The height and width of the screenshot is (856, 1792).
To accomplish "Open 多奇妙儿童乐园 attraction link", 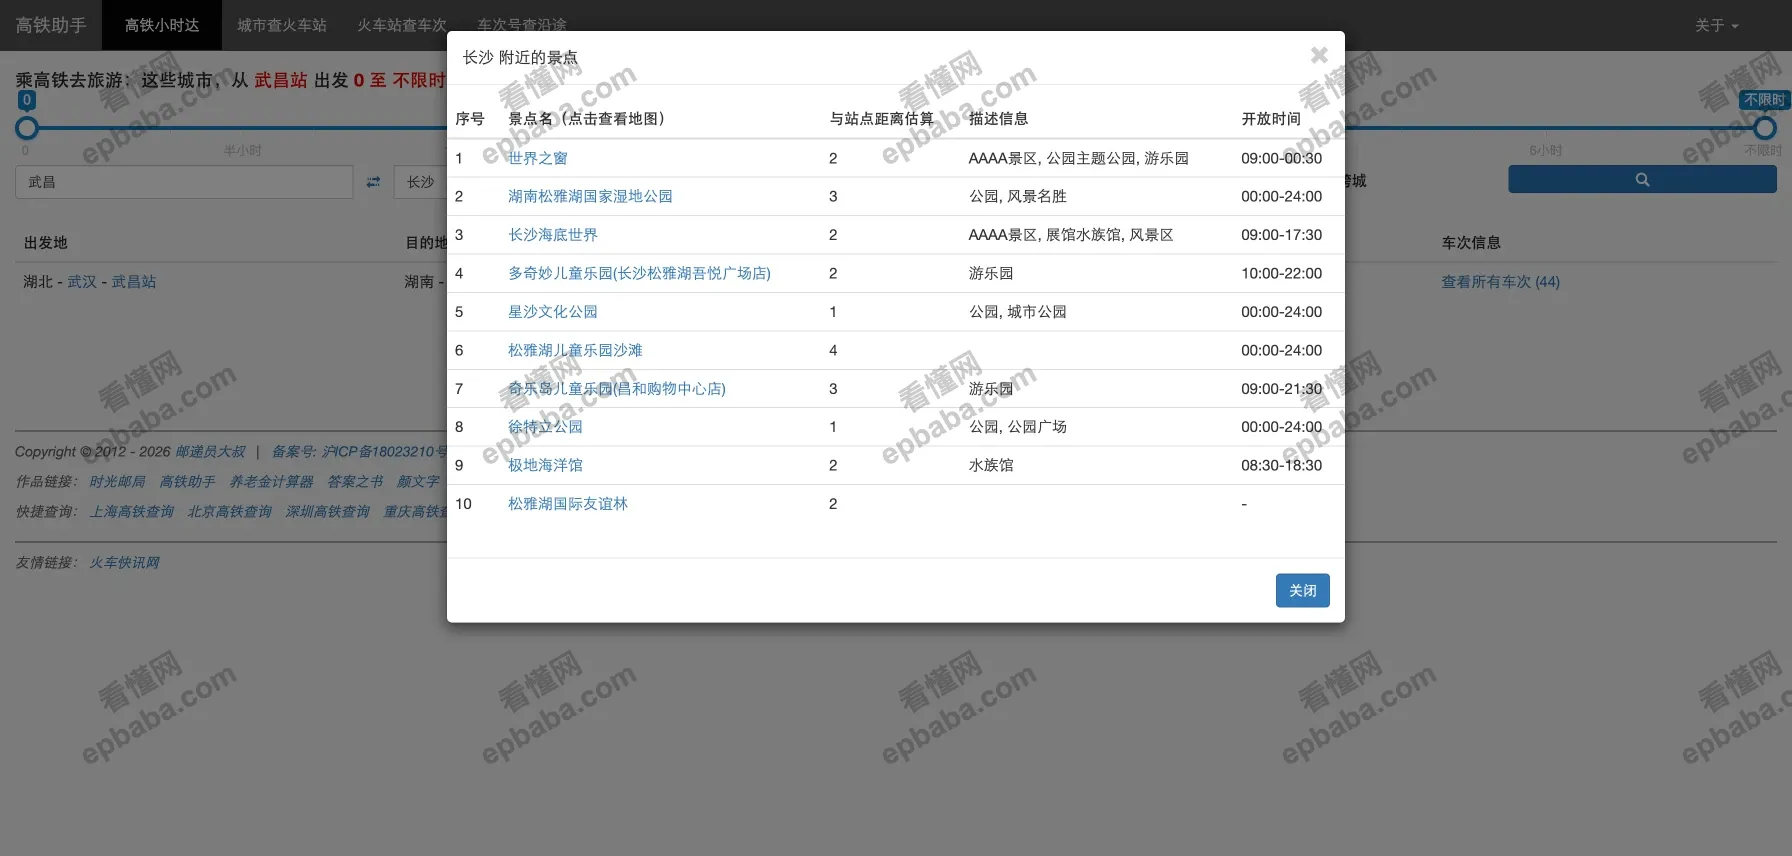I will click(639, 273).
